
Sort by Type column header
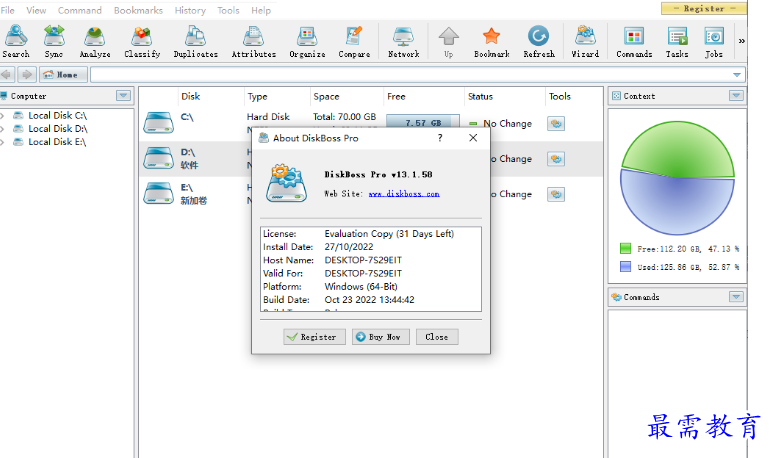[257, 97]
